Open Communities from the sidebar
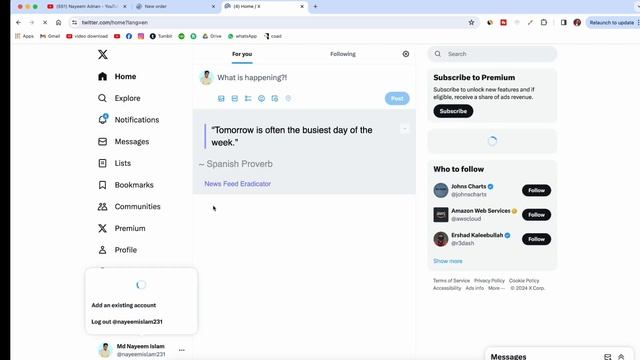640x360 pixels. 129,207
